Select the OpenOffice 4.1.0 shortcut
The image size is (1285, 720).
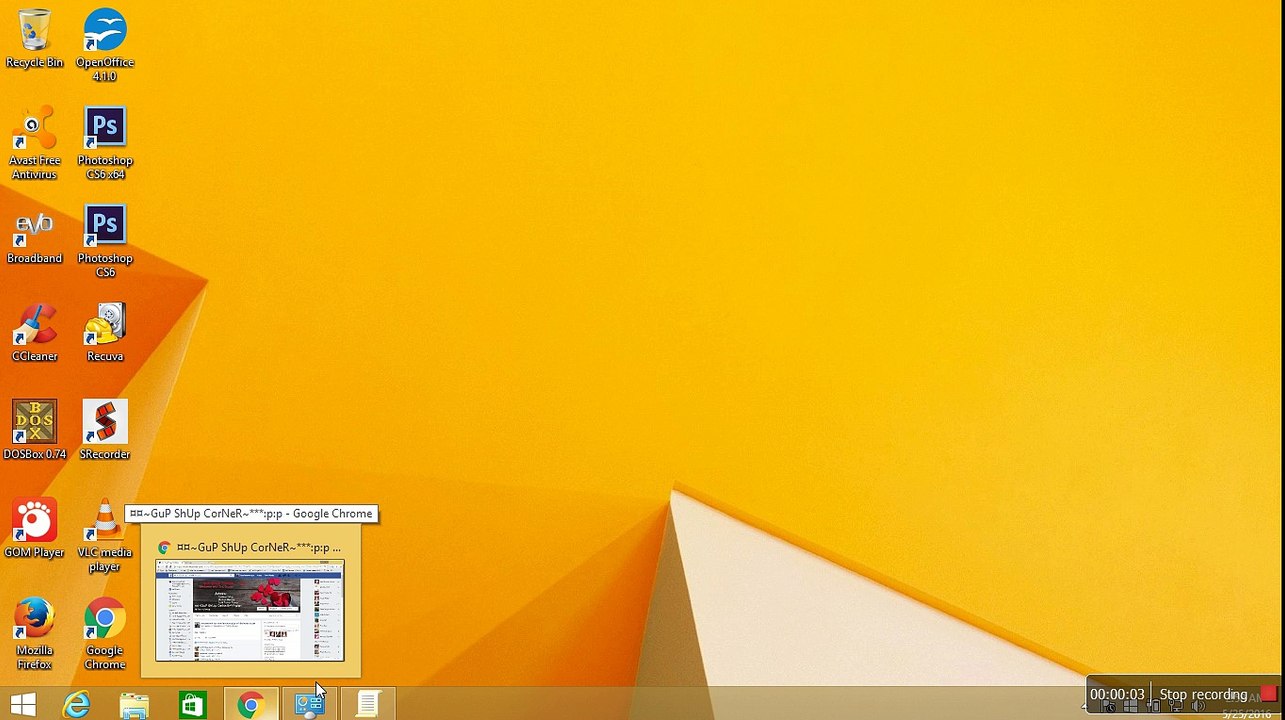tap(105, 46)
